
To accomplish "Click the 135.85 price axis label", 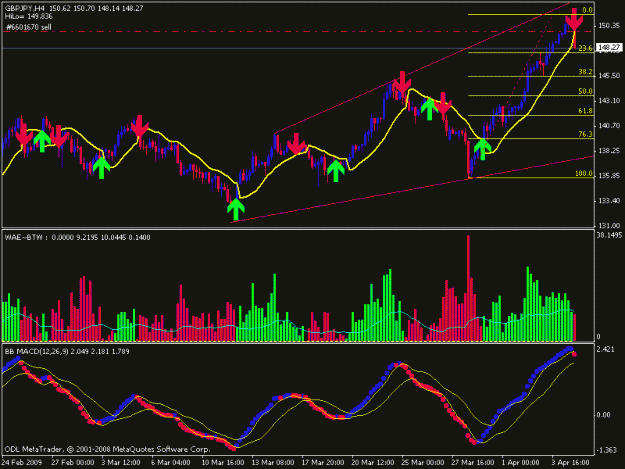I will pyautogui.click(x=609, y=176).
